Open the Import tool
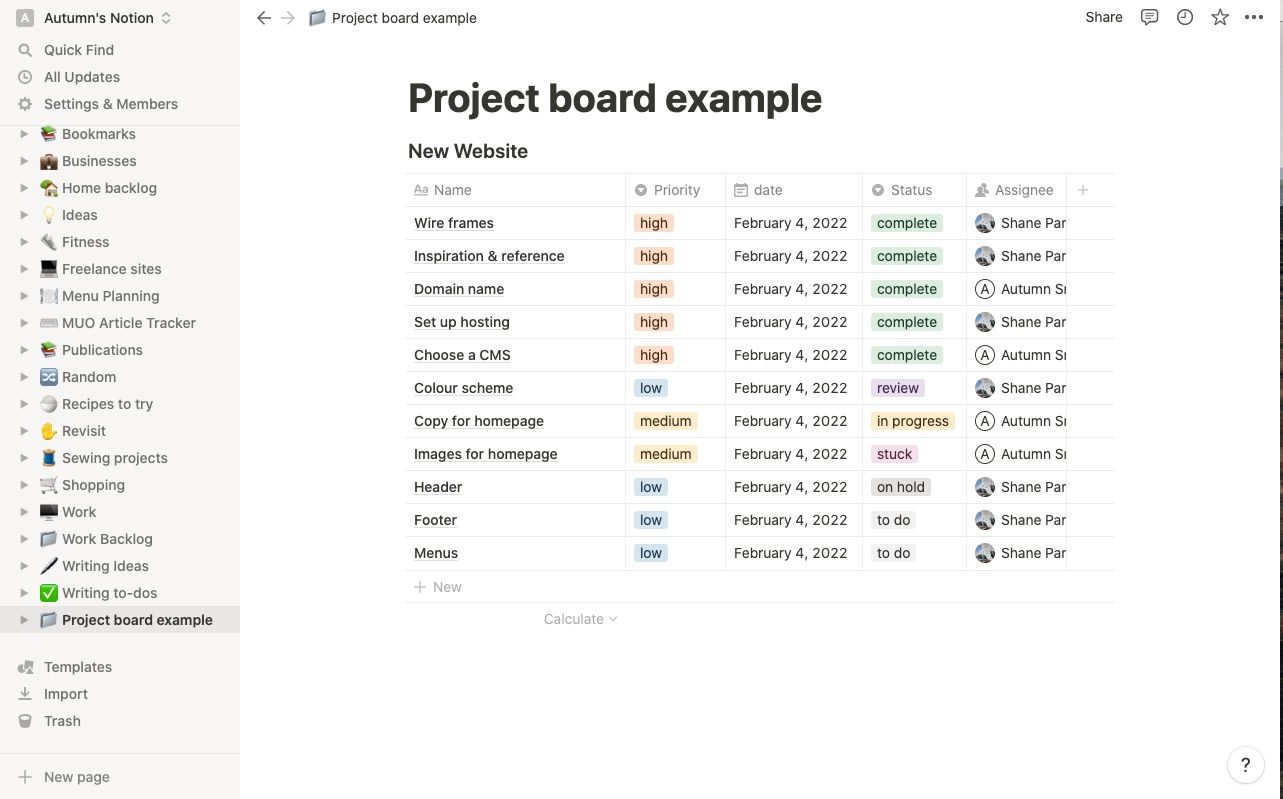 pyautogui.click(x=65, y=693)
